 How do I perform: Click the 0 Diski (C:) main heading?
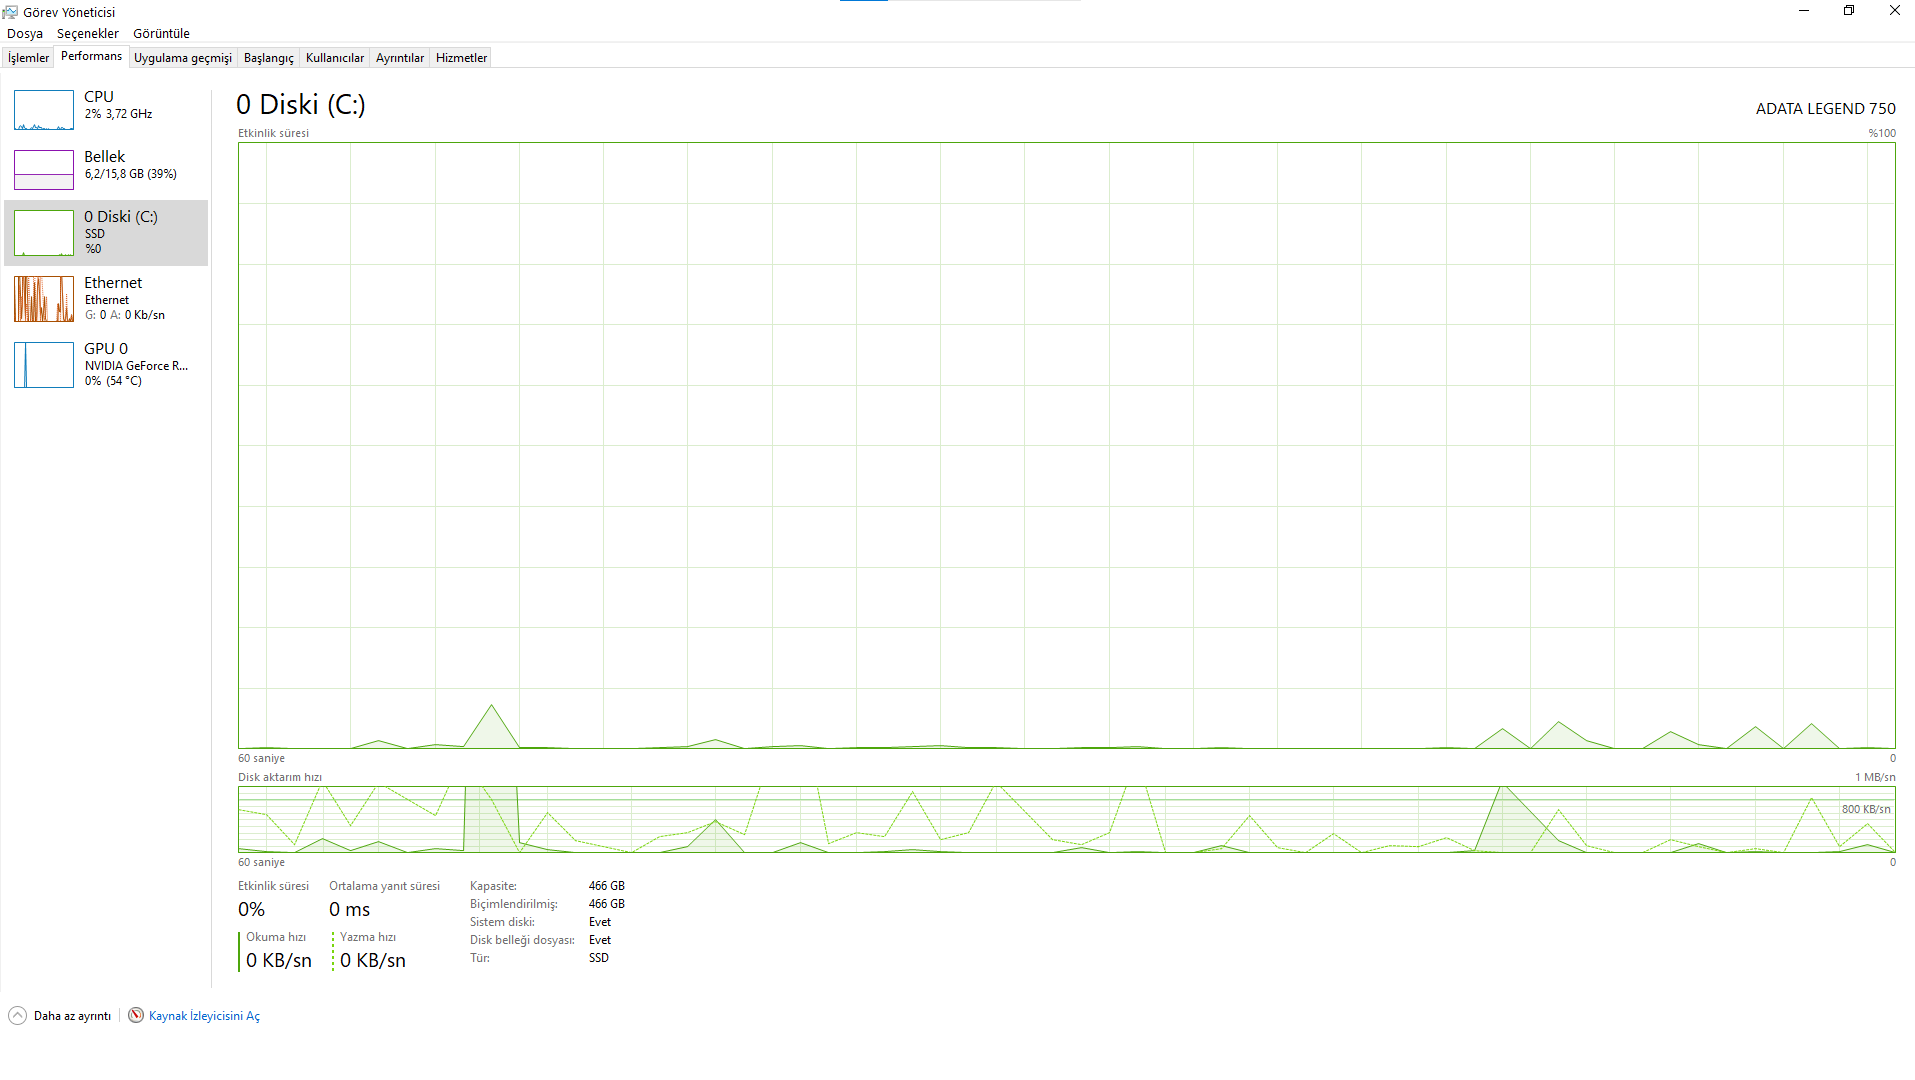tap(301, 105)
